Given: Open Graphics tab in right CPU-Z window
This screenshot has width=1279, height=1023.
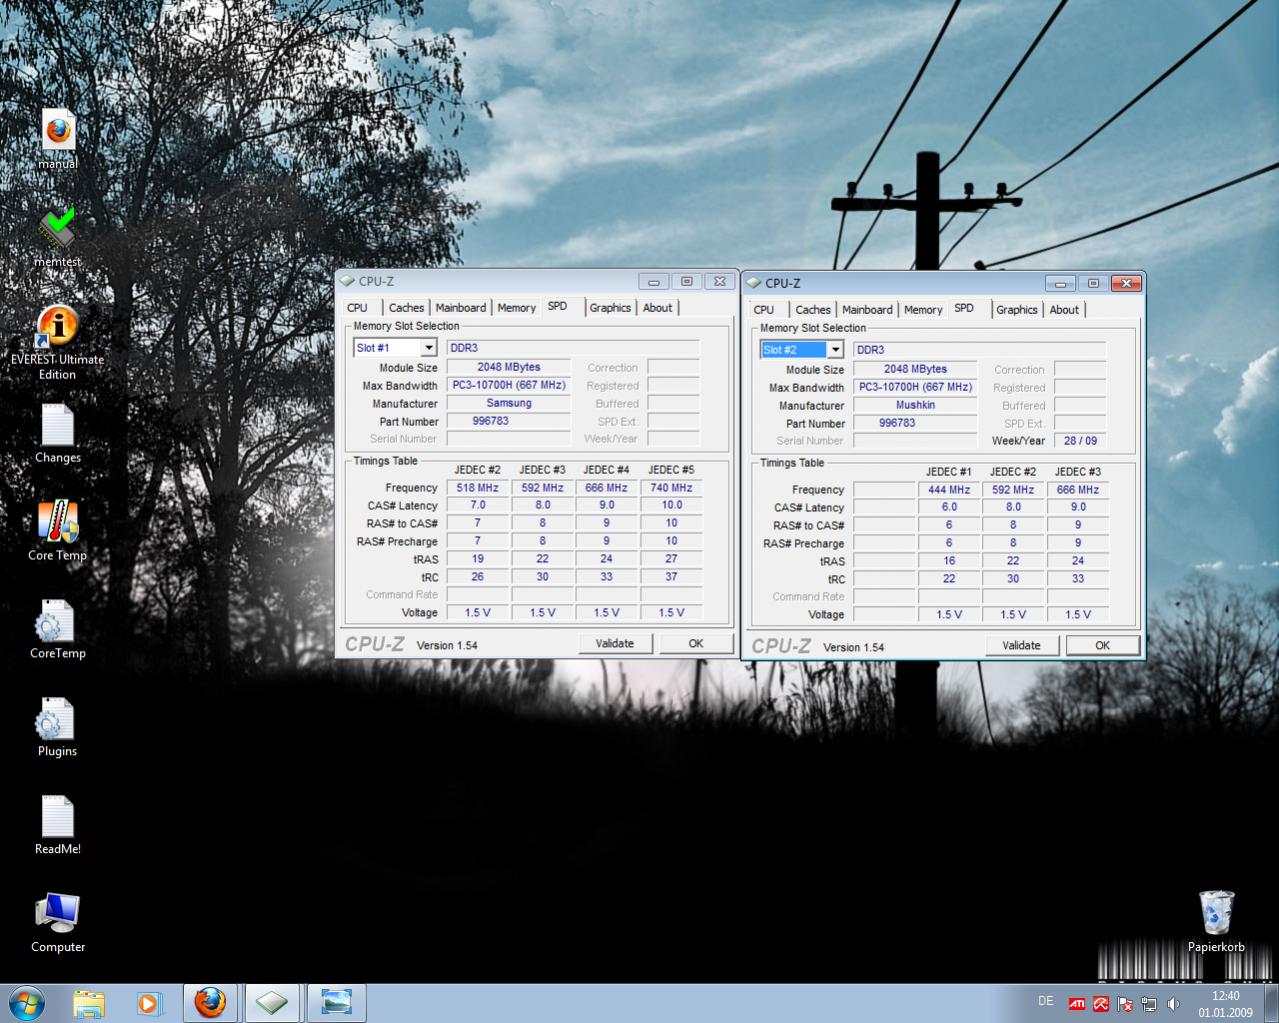Looking at the screenshot, I should tap(1017, 310).
